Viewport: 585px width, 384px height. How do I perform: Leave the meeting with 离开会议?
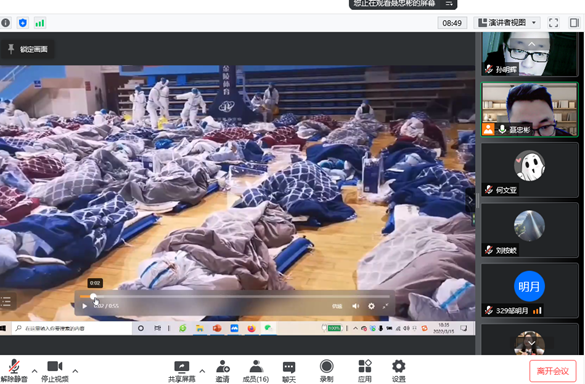coord(553,371)
